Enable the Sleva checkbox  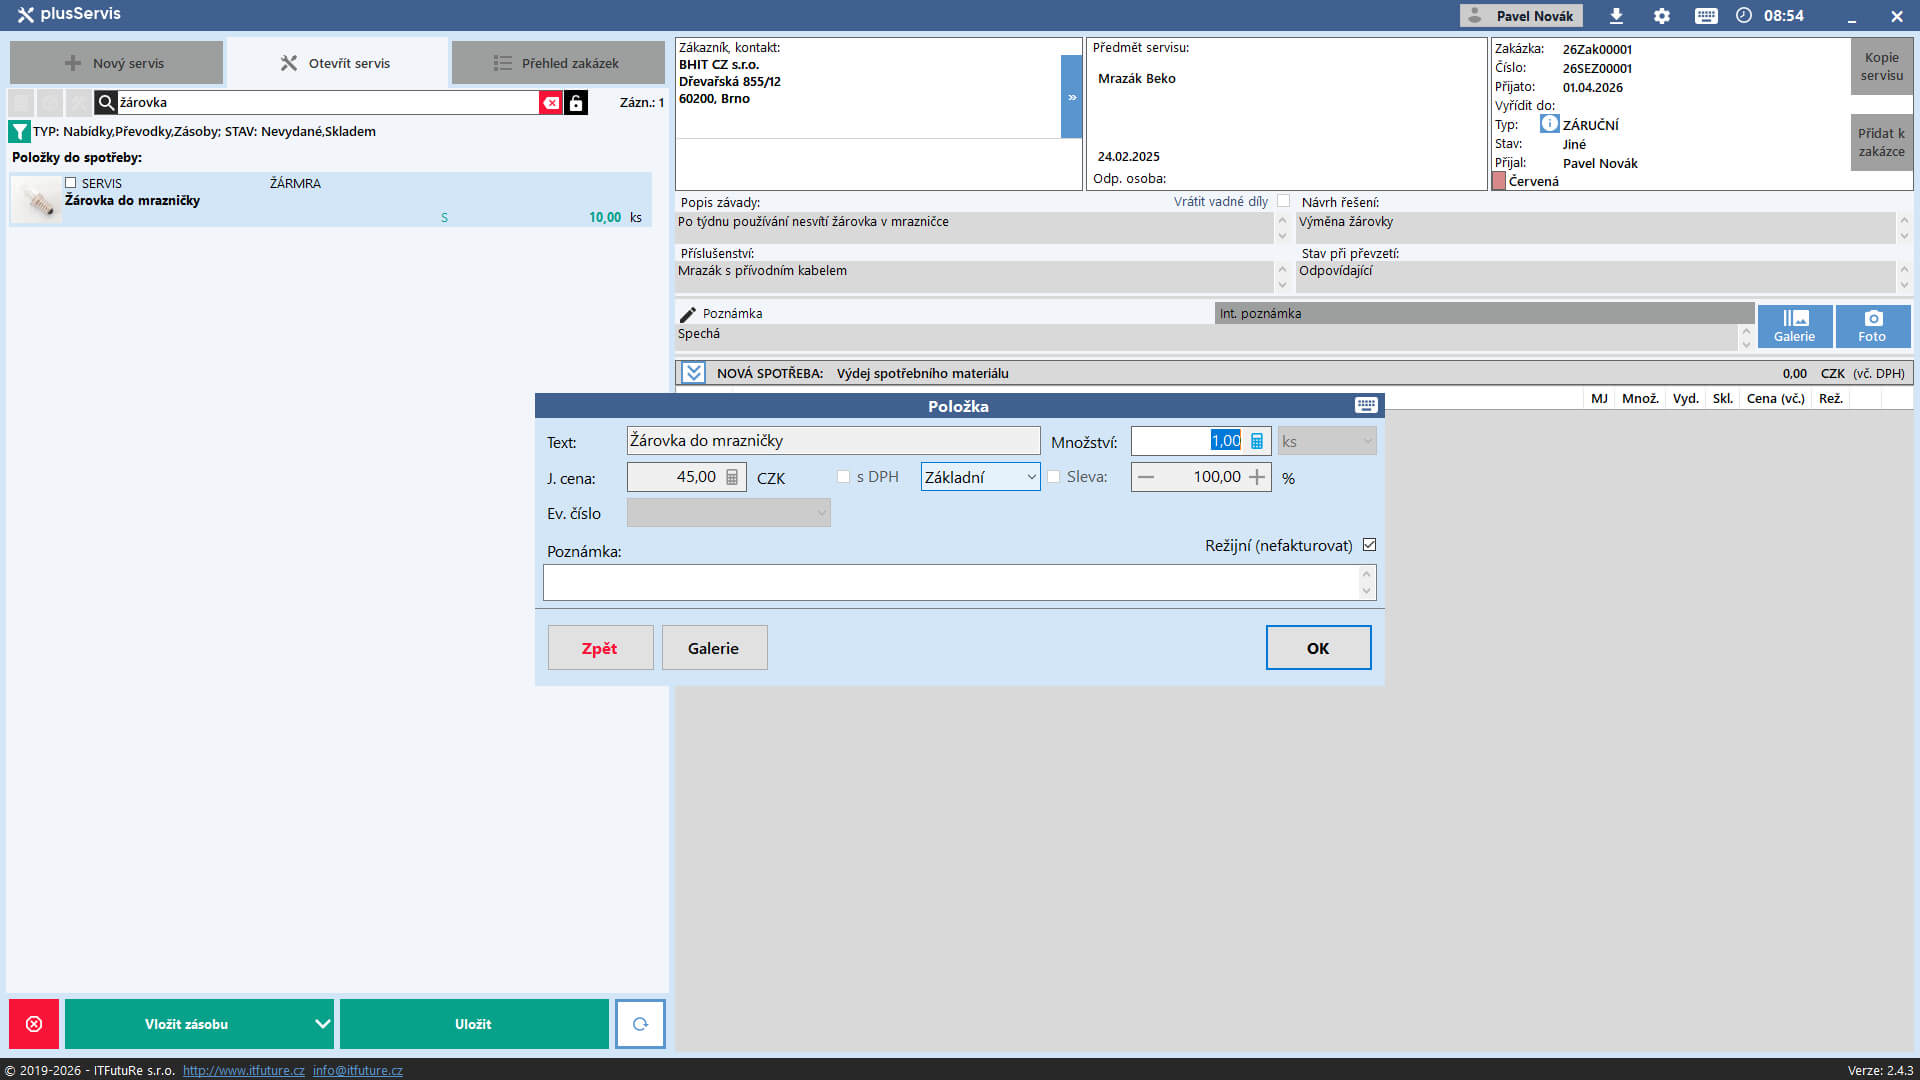(x=1053, y=477)
